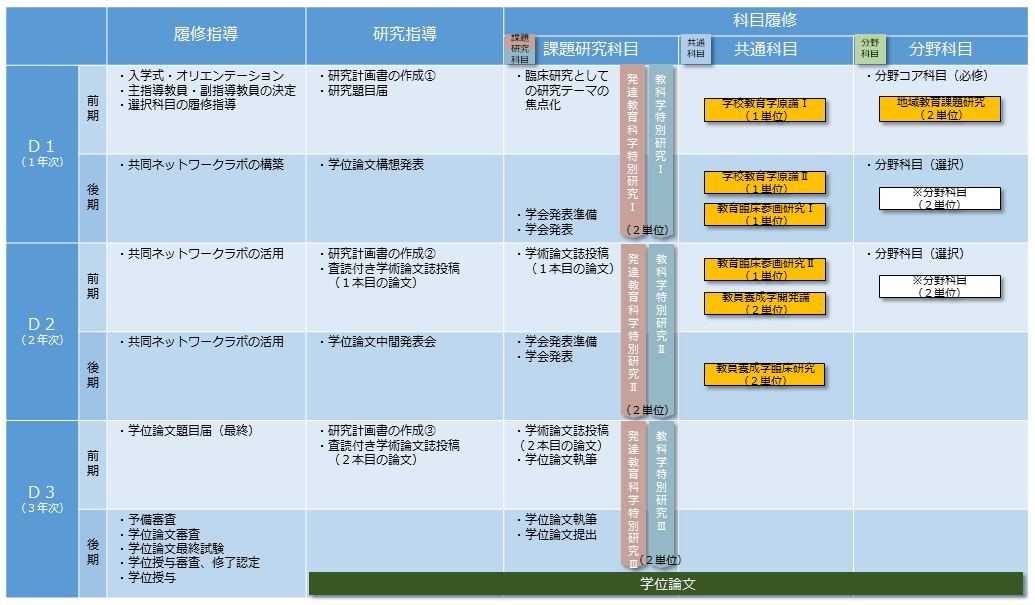The height and width of the screenshot is (605, 1035).
Task: Click the 前期 cell in the D3 row
Action: tap(92, 464)
